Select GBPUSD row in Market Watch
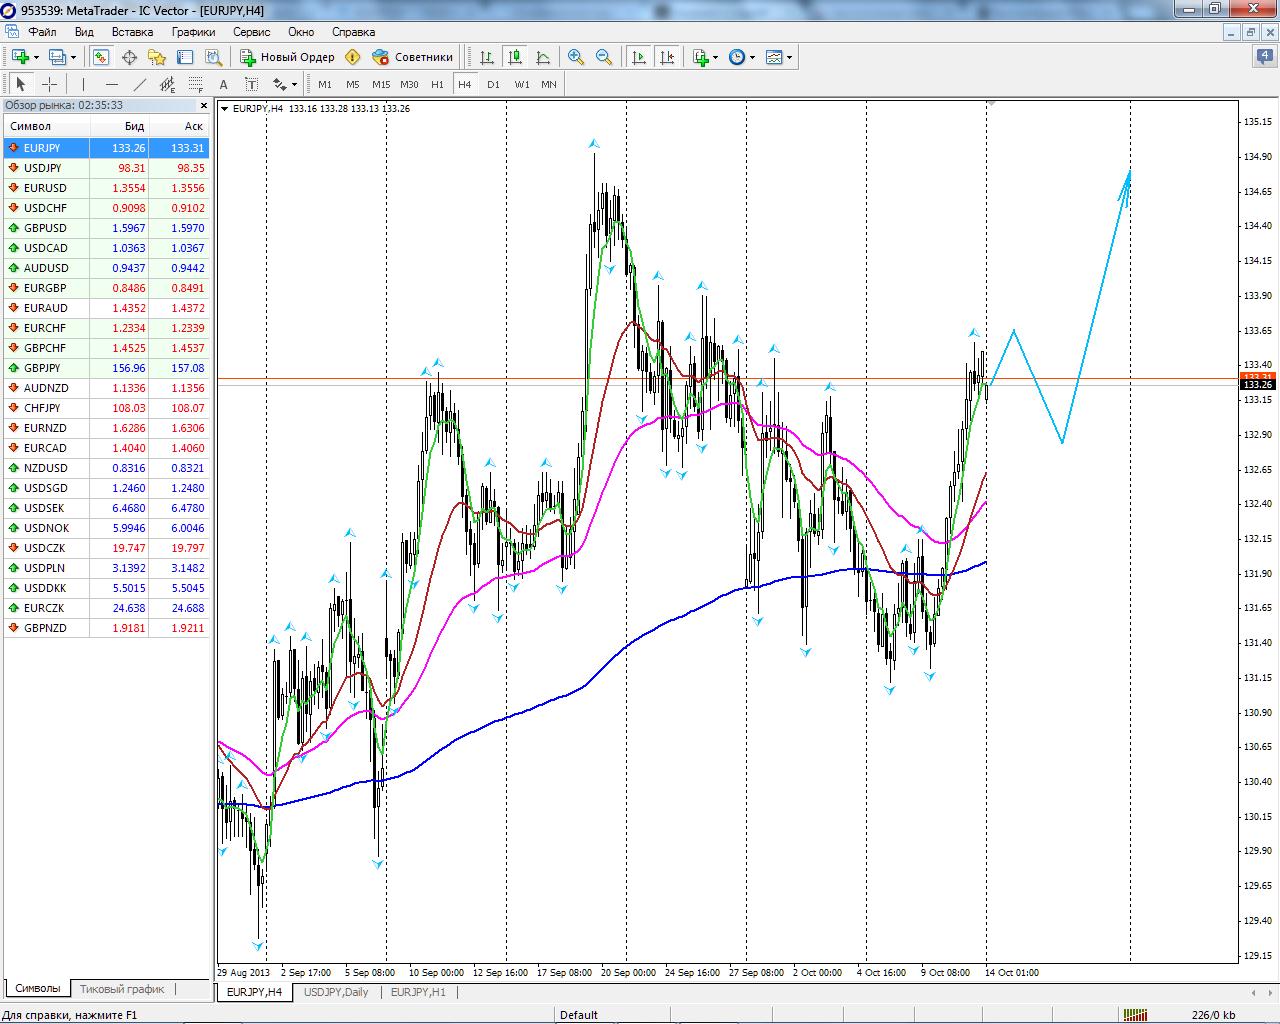1280x1024 pixels. pyautogui.click(x=45, y=228)
